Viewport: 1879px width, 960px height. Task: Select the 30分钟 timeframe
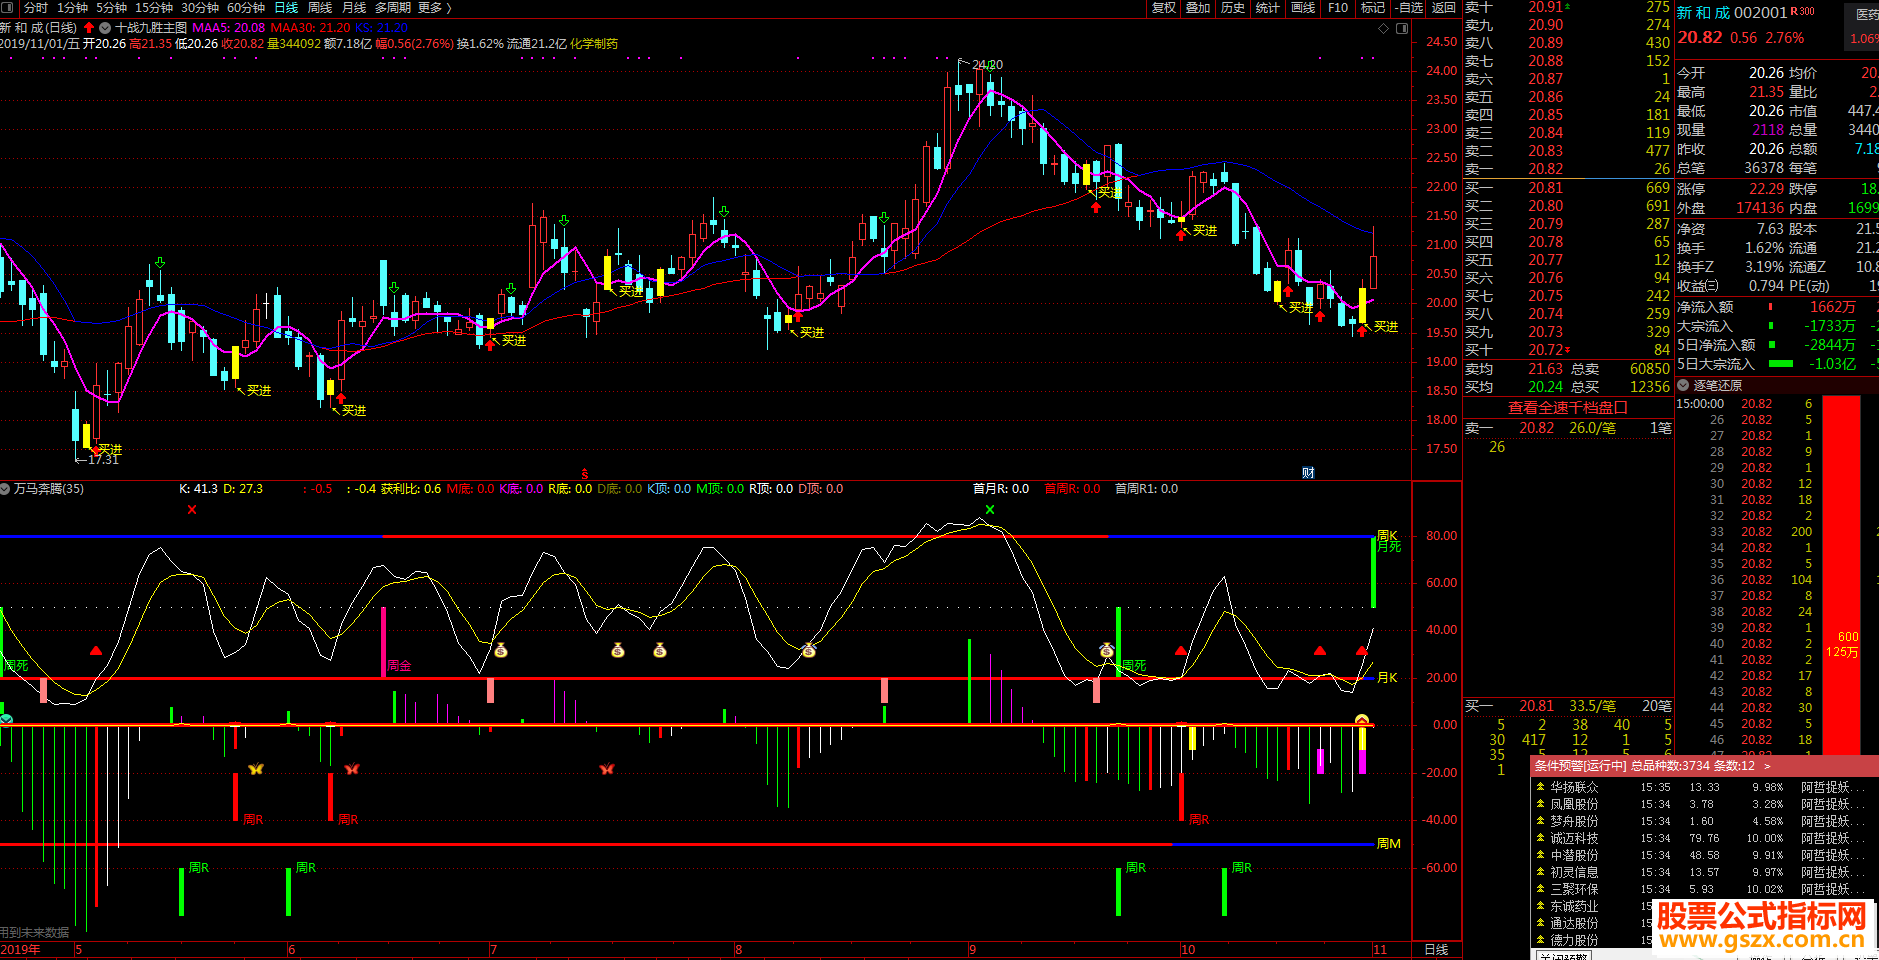tap(200, 8)
